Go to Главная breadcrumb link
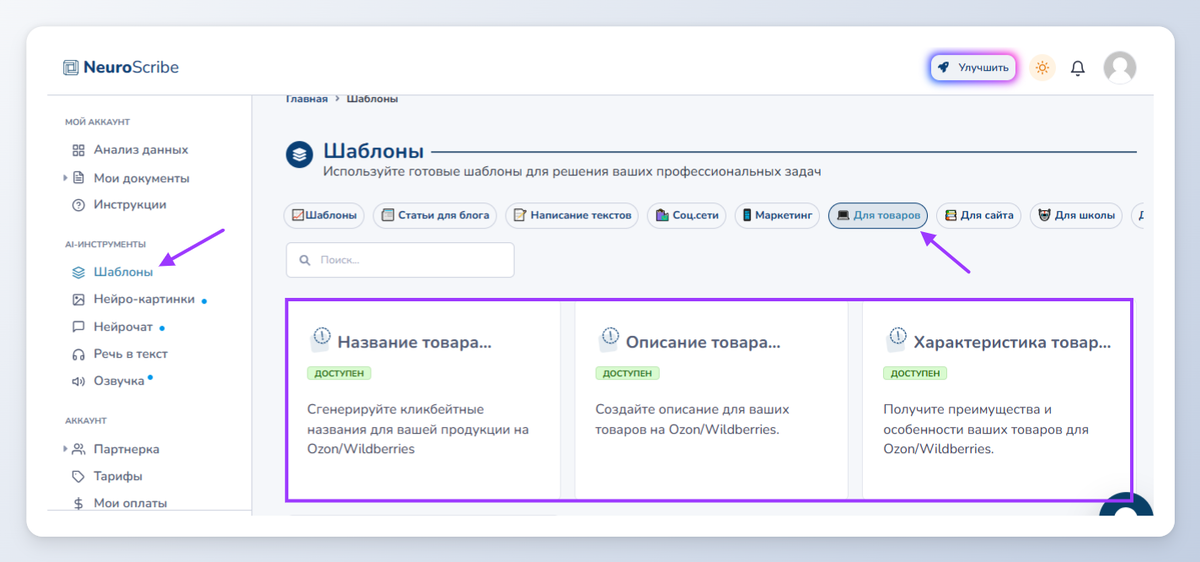 click(307, 99)
